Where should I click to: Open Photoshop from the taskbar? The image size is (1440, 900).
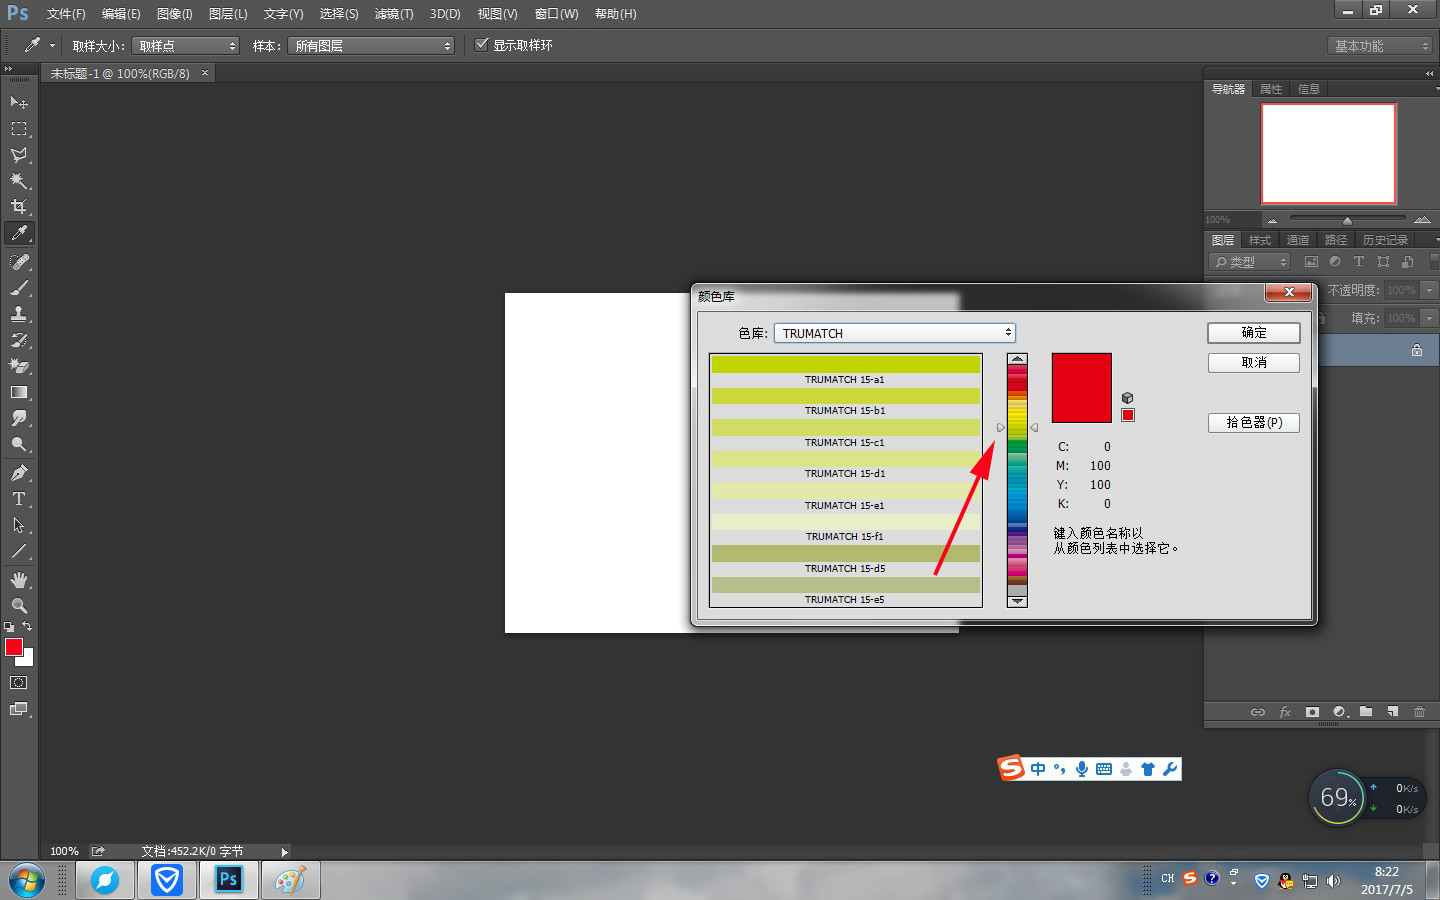click(x=228, y=880)
